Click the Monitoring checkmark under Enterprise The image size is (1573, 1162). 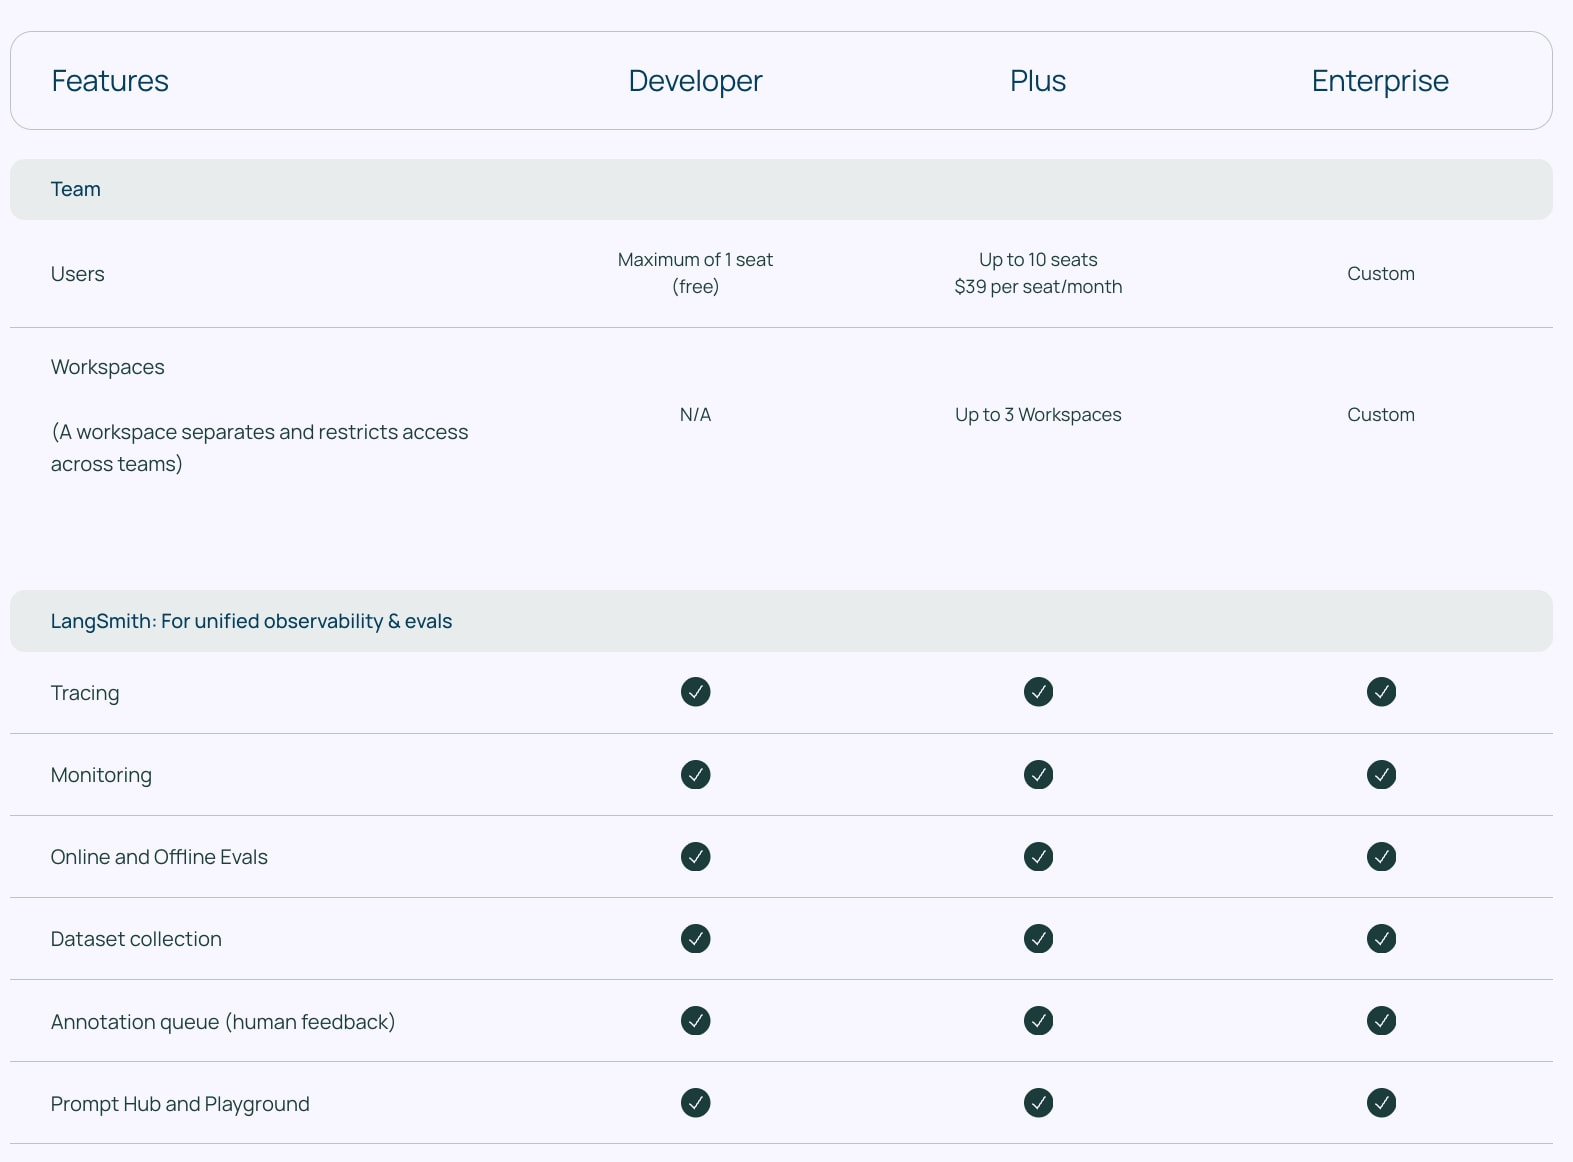(1381, 775)
